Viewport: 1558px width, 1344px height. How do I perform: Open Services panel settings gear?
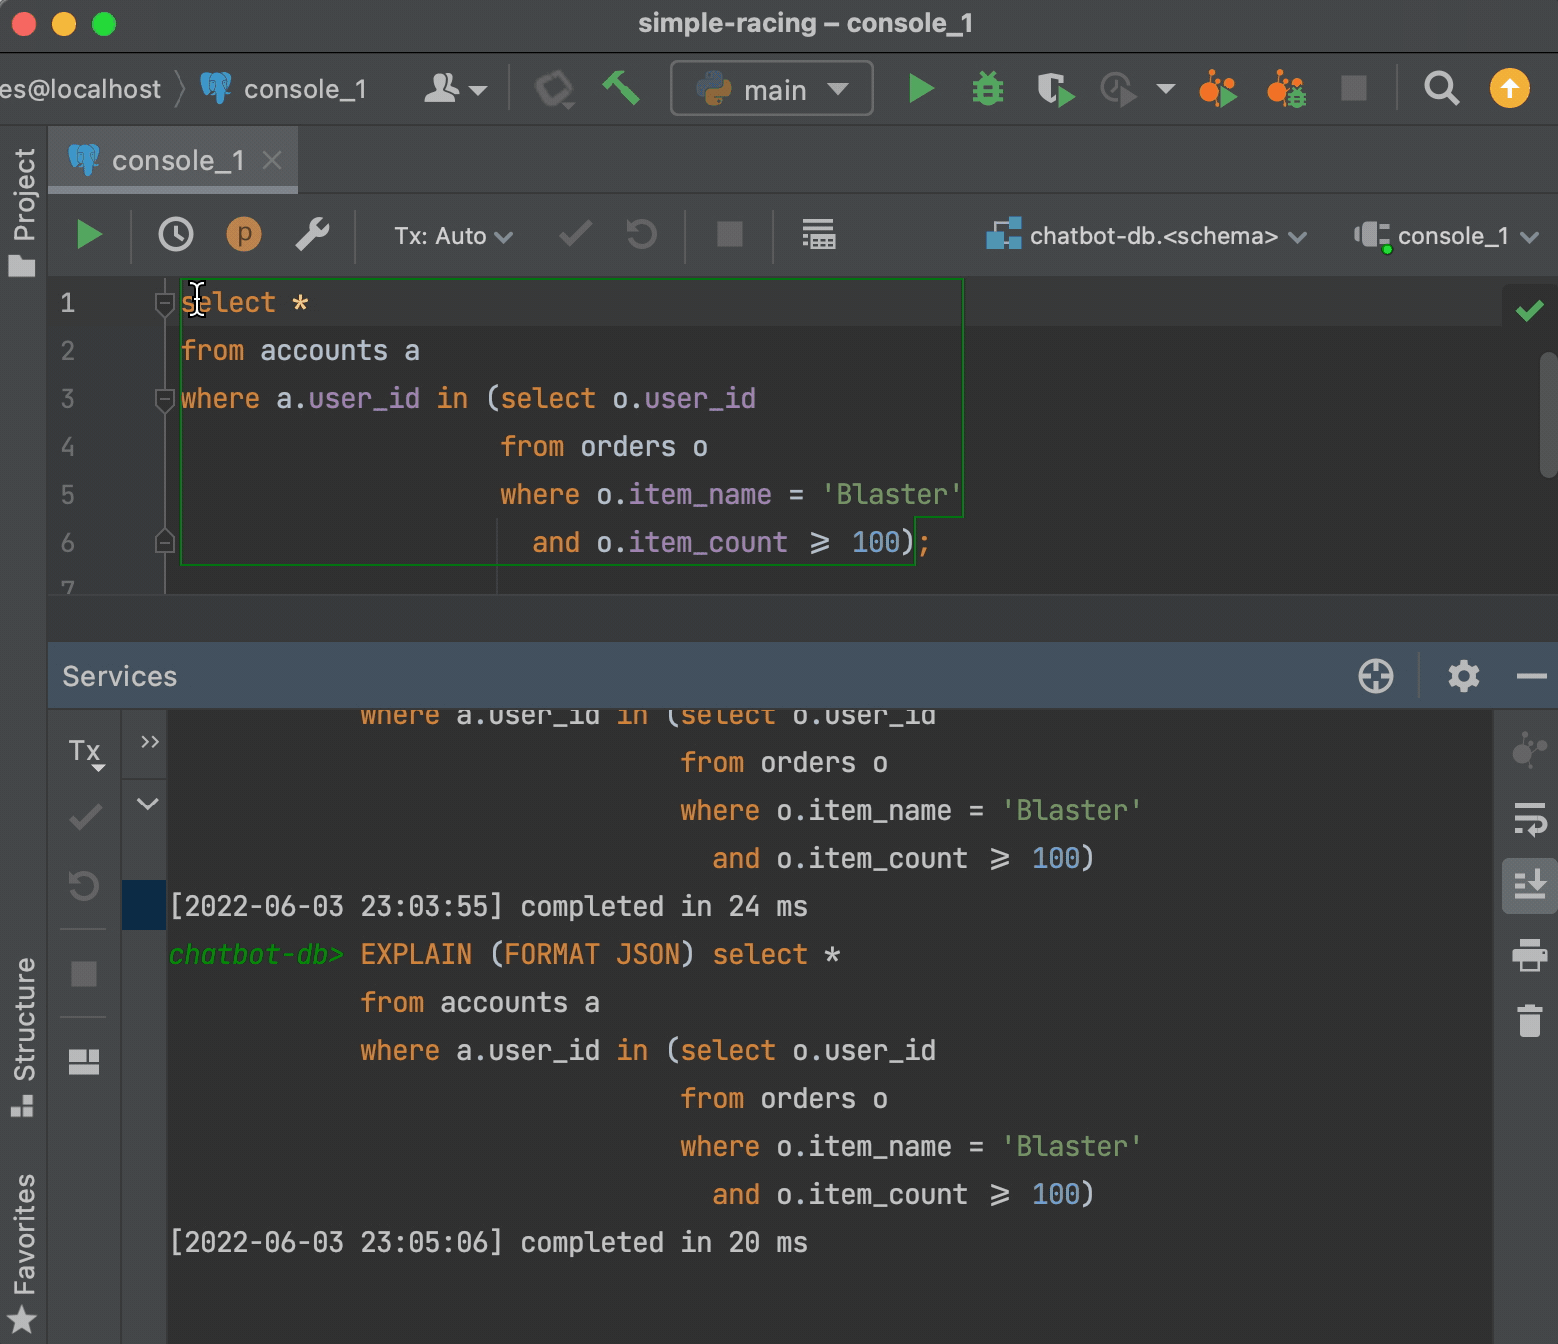coord(1463,676)
